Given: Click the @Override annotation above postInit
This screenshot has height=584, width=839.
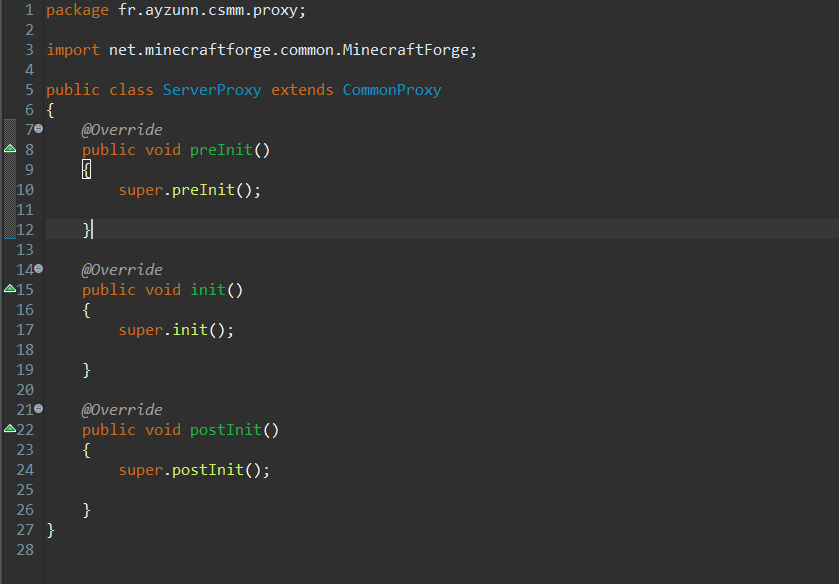Looking at the screenshot, I should [x=122, y=410].
